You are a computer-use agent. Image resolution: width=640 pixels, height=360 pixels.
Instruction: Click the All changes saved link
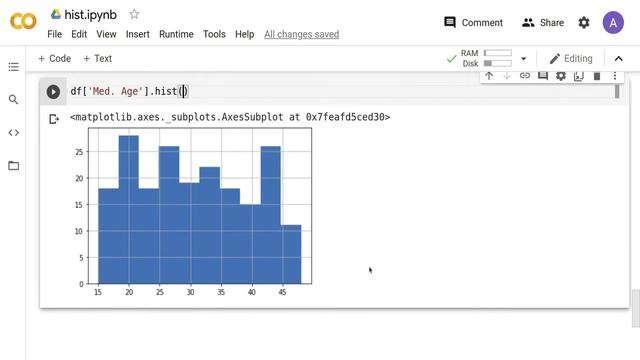coord(302,34)
